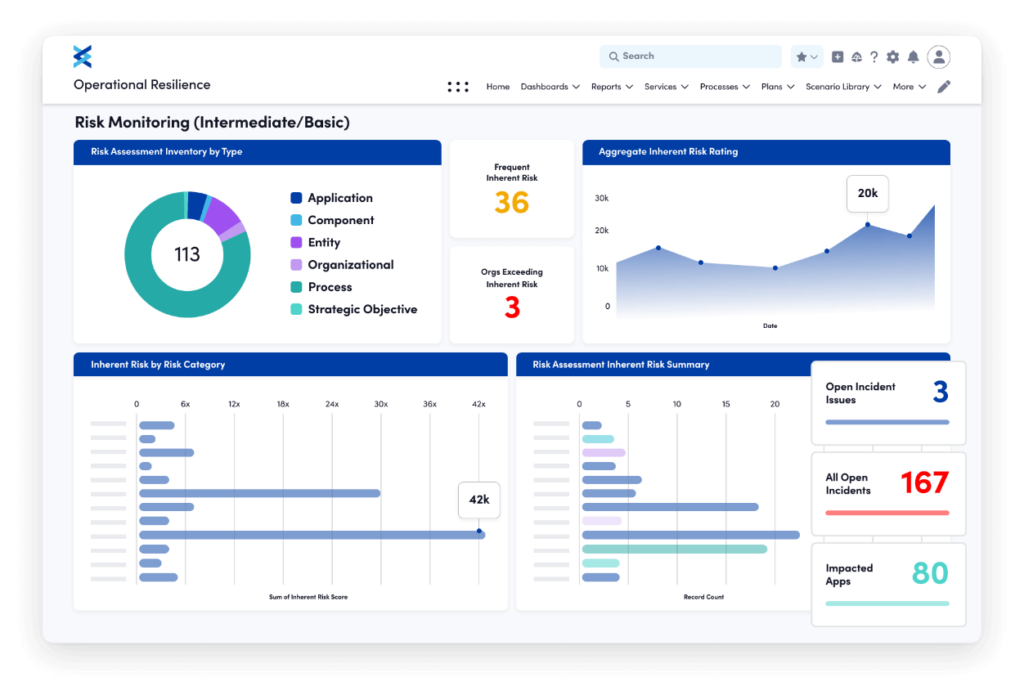
Task: Click the Plans menu item
Action: pyautogui.click(x=777, y=86)
